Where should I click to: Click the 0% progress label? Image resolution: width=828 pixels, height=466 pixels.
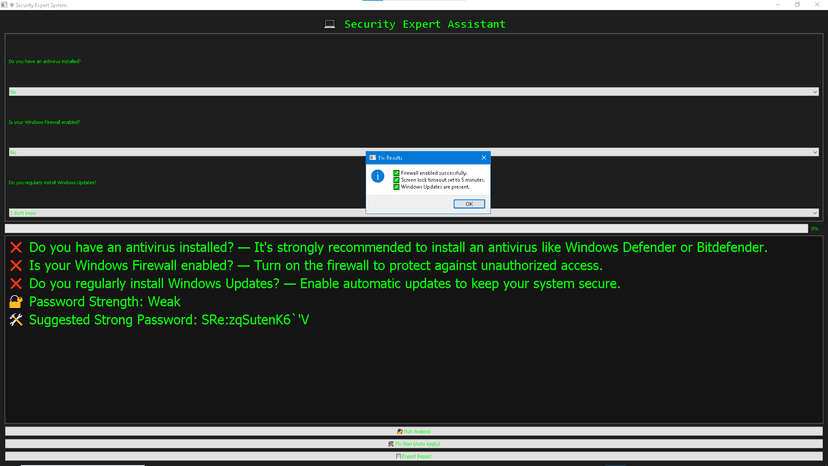click(x=815, y=229)
